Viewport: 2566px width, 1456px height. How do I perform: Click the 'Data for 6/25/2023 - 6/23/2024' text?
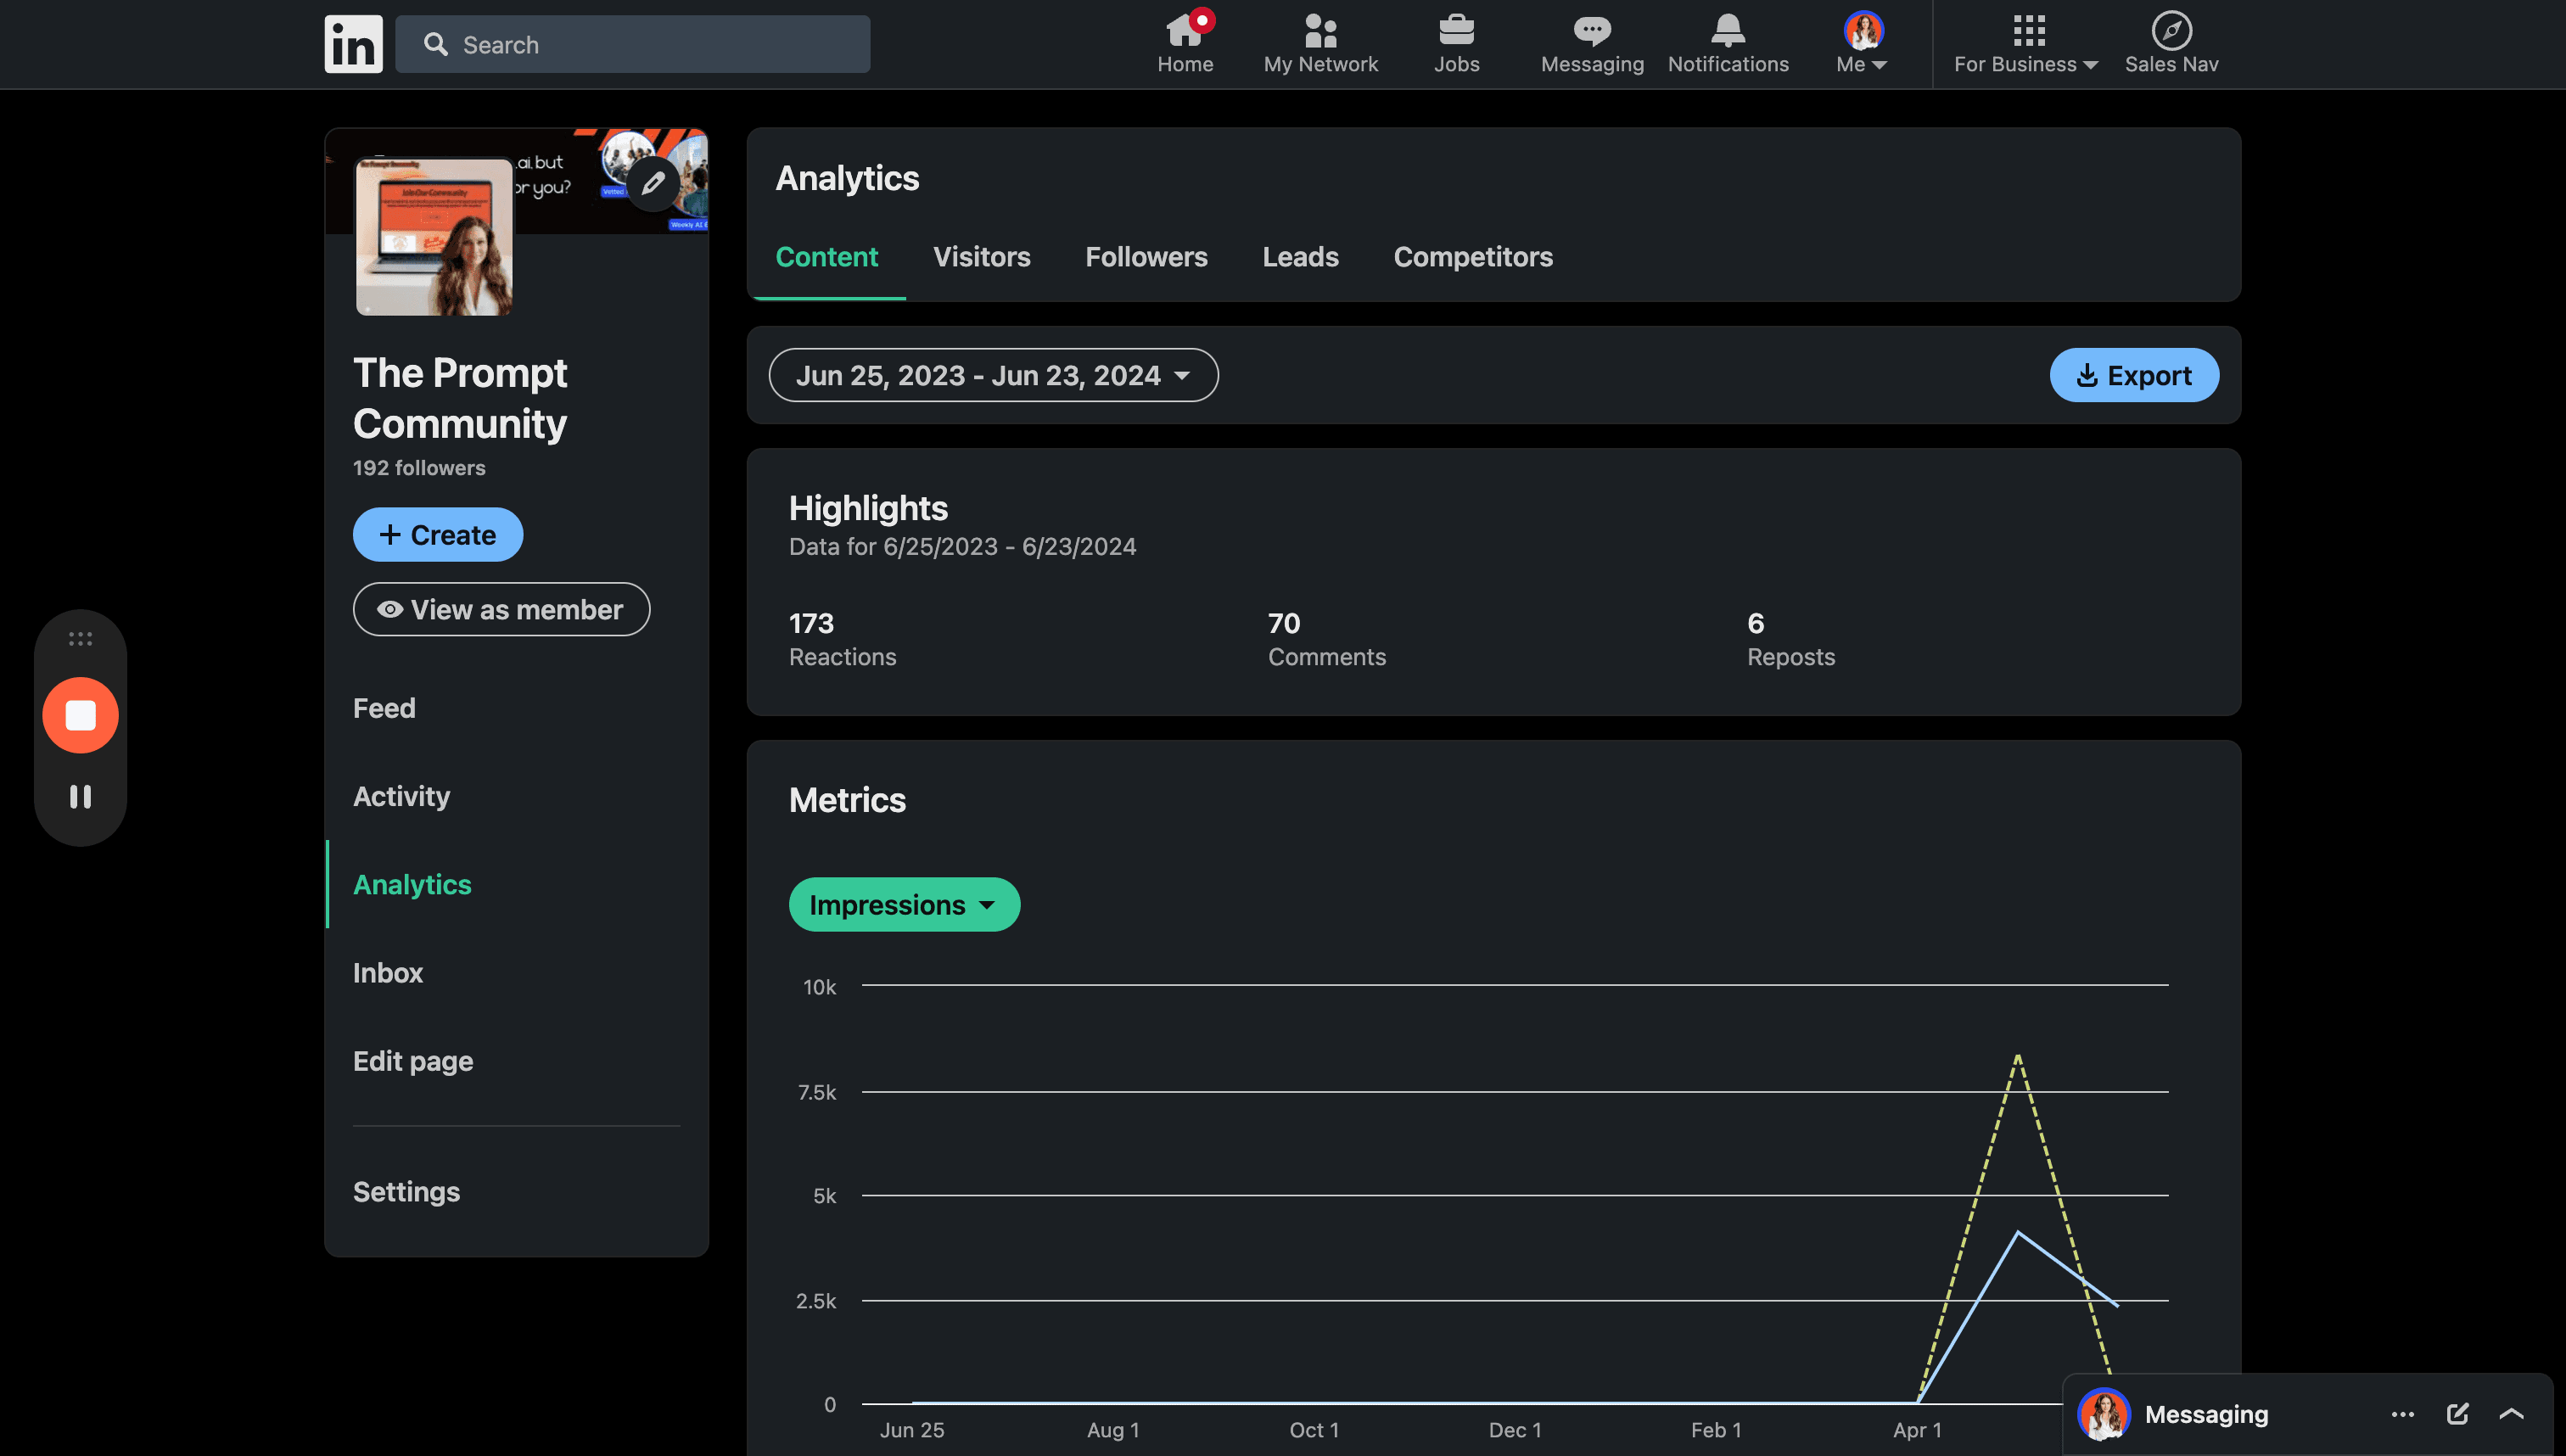962,546
